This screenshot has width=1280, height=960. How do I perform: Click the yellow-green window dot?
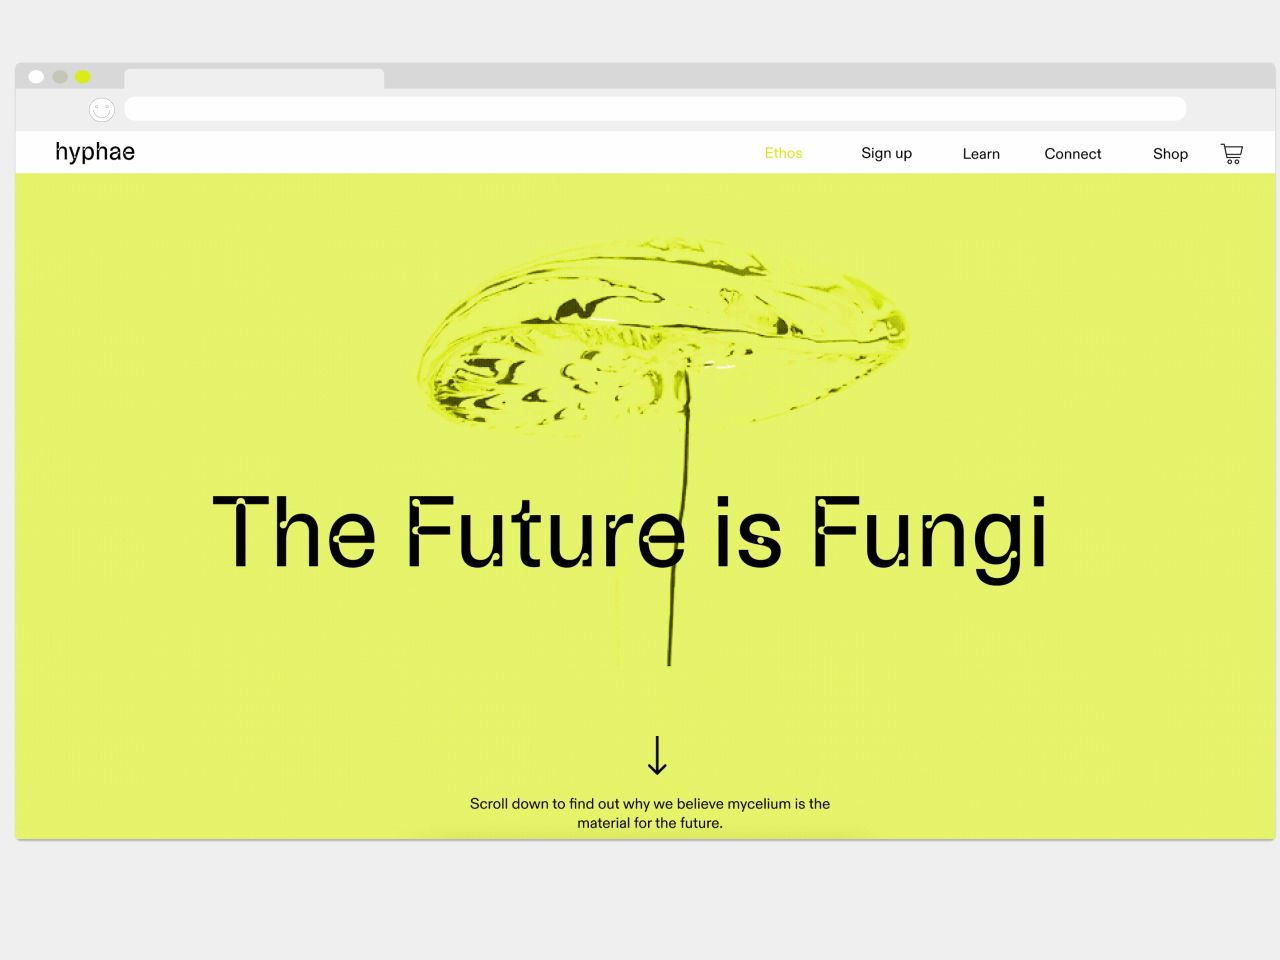[x=83, y=77]
